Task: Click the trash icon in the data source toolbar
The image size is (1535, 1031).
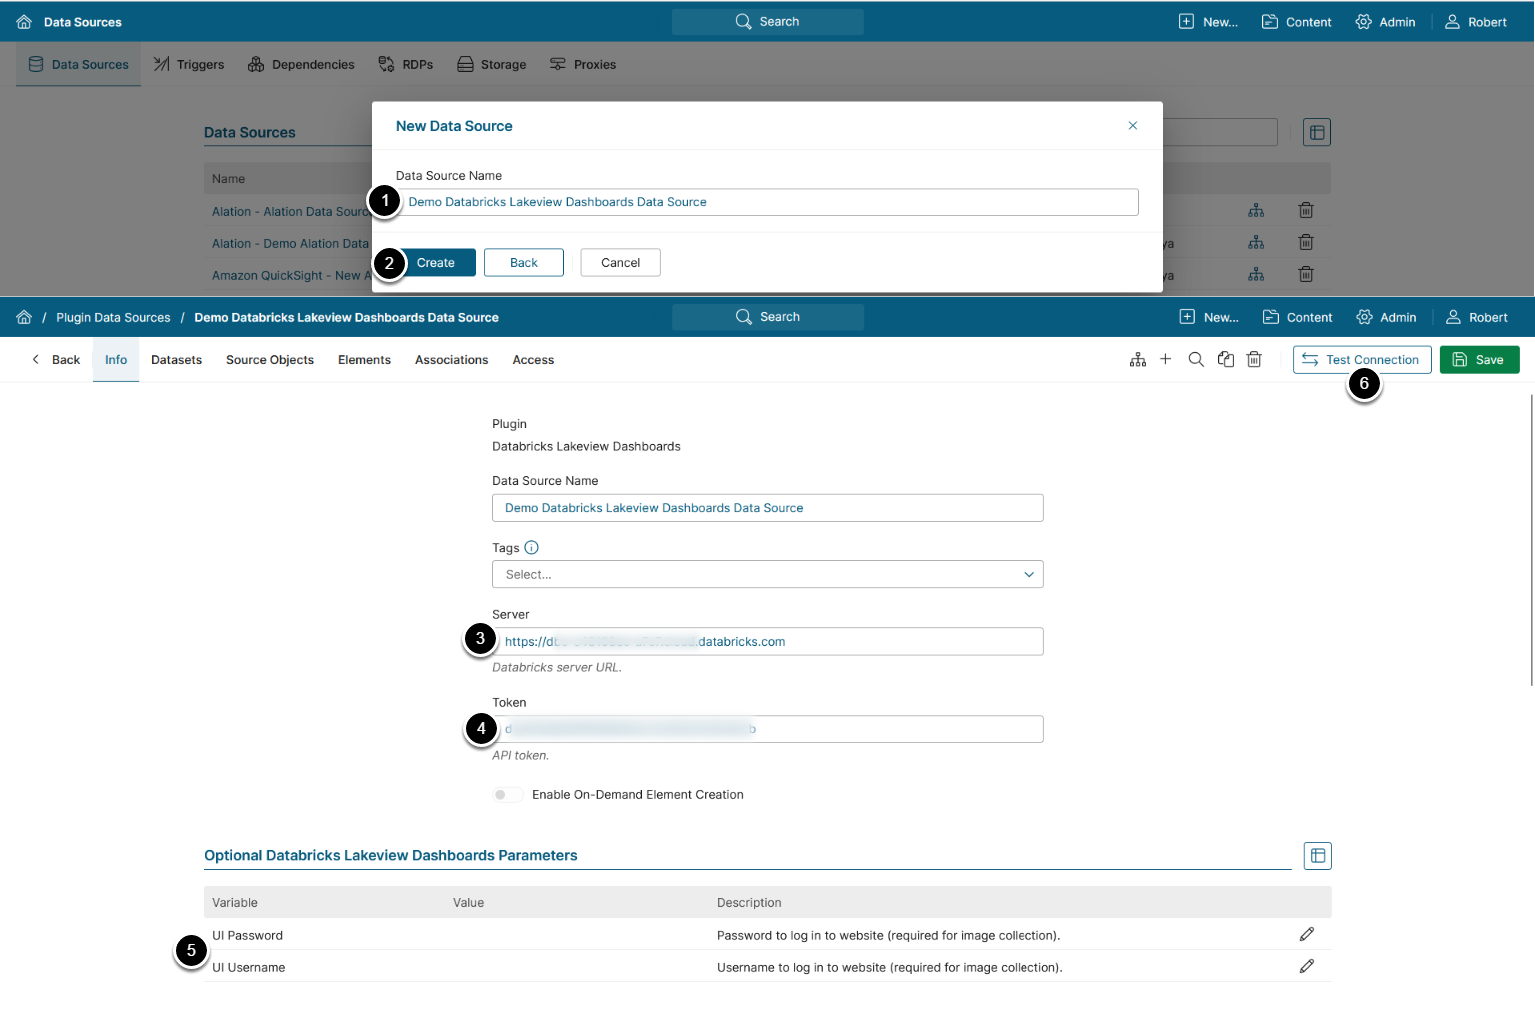Action: pyautogui.click(x=1254, y=359)
